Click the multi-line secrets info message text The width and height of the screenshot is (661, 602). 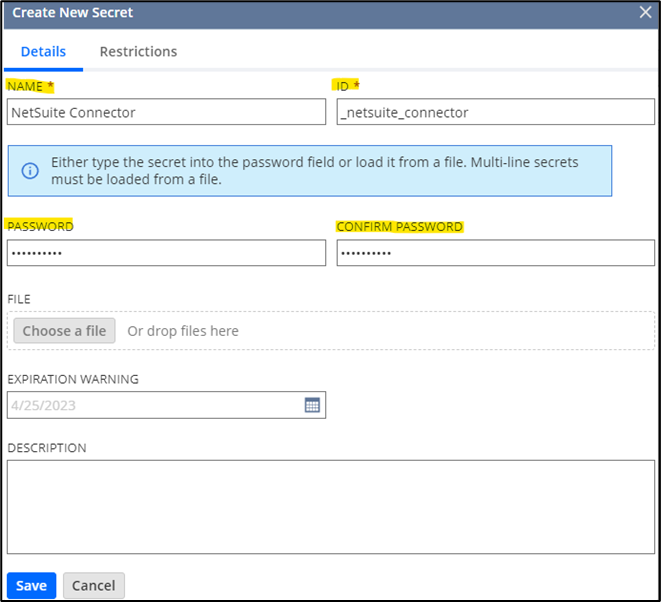click(315, 170)
